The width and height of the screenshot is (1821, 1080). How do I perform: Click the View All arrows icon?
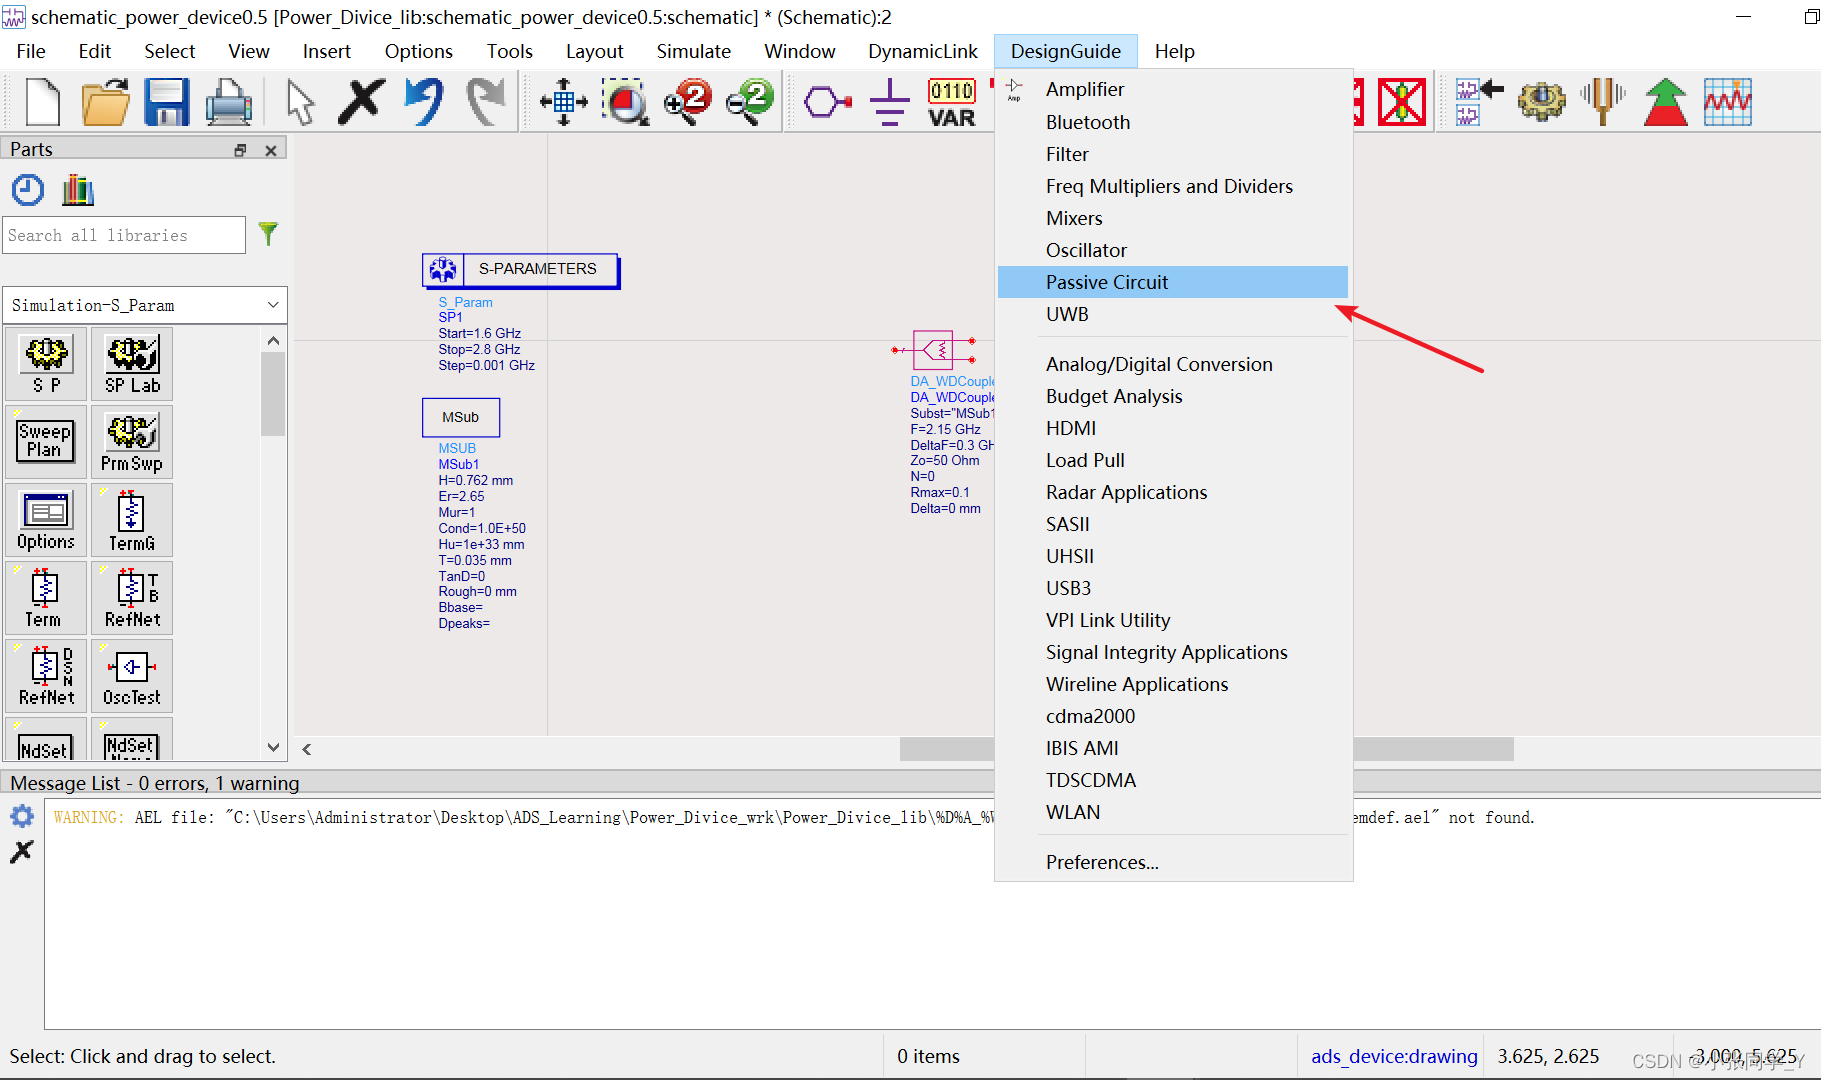click(x=564, y=102)
